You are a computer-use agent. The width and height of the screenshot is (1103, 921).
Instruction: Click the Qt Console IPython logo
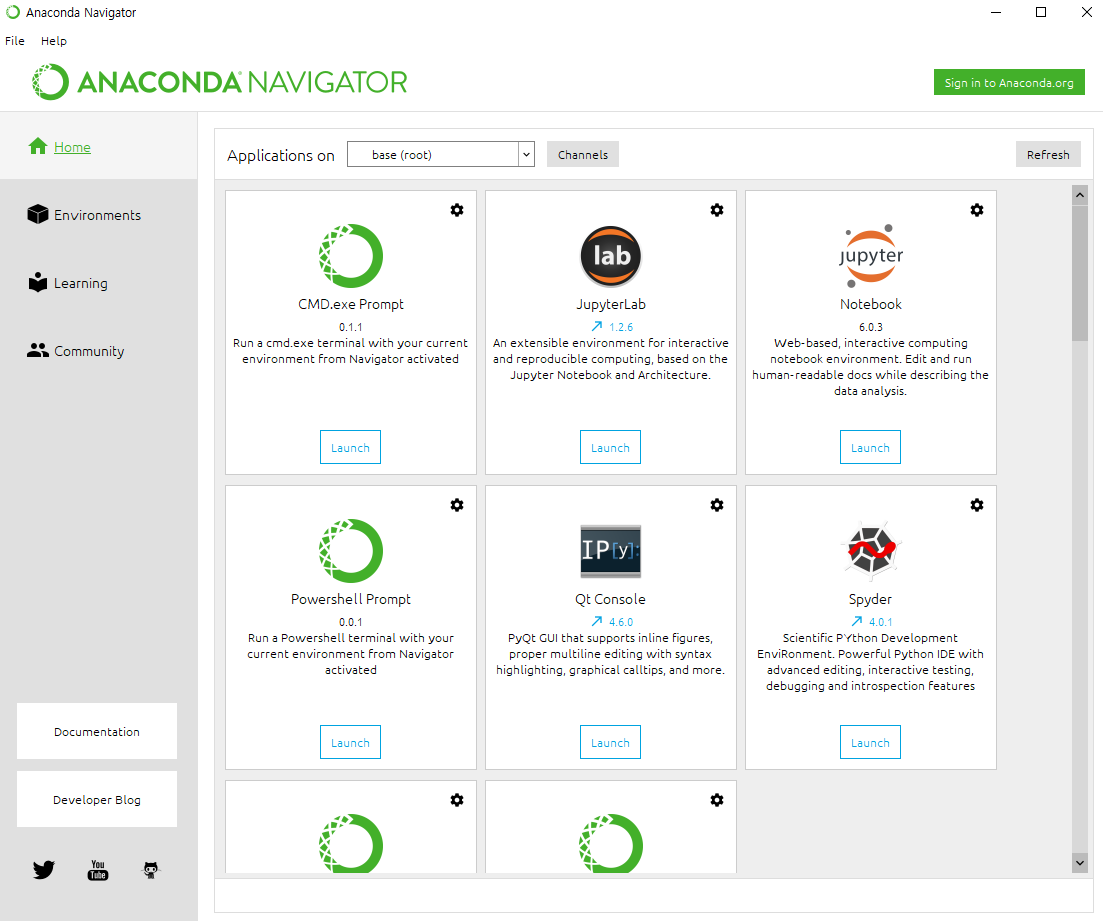(x=611, y=551)
